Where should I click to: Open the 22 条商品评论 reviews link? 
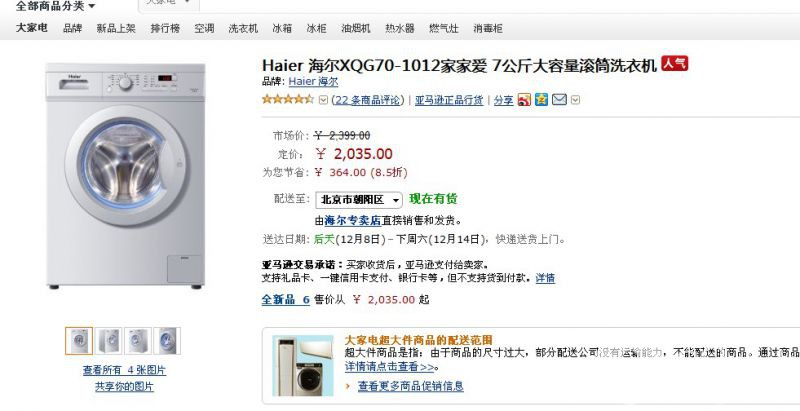click(x=368, y=100)
